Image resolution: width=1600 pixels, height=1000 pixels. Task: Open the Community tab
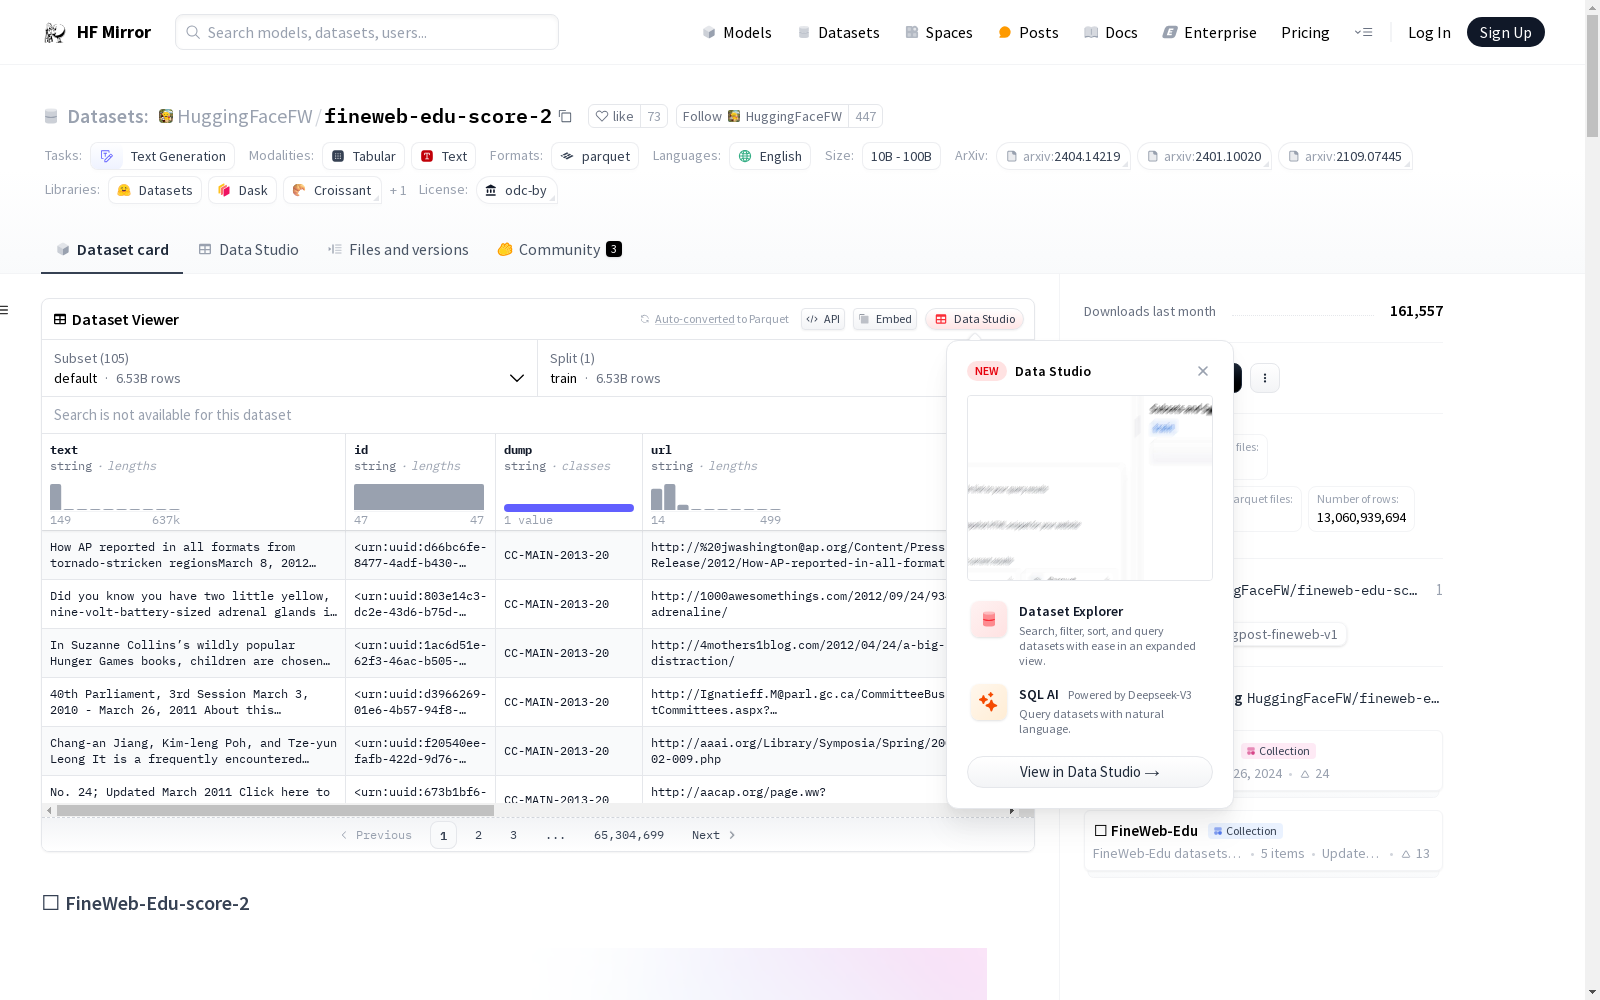tap(559, 250)
